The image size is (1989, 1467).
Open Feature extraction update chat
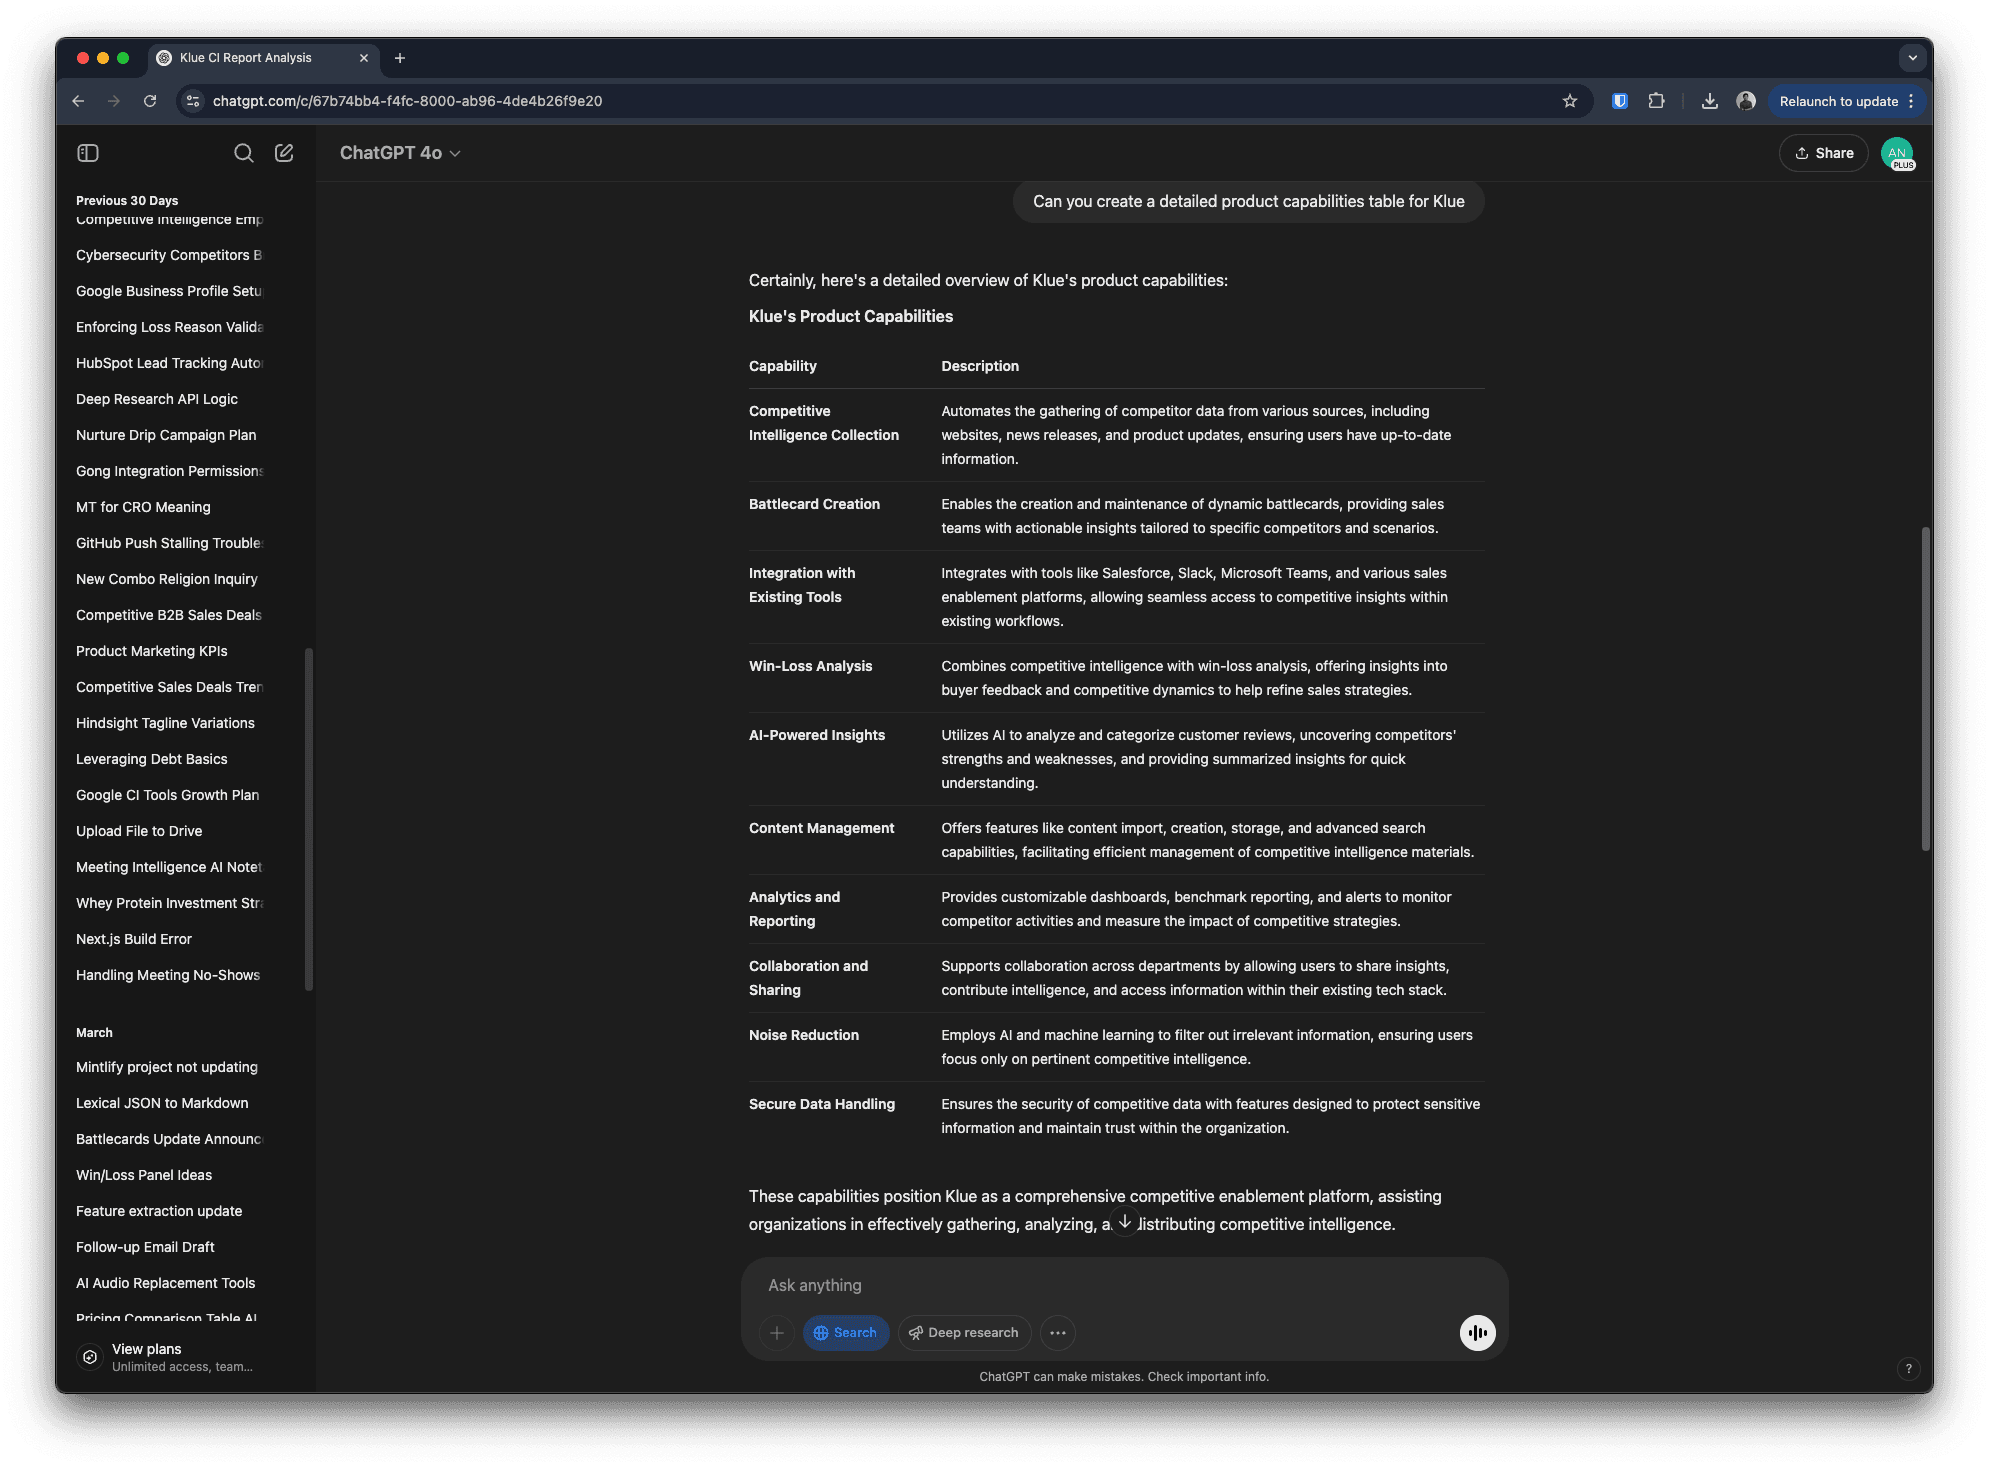click(159, 1211)
